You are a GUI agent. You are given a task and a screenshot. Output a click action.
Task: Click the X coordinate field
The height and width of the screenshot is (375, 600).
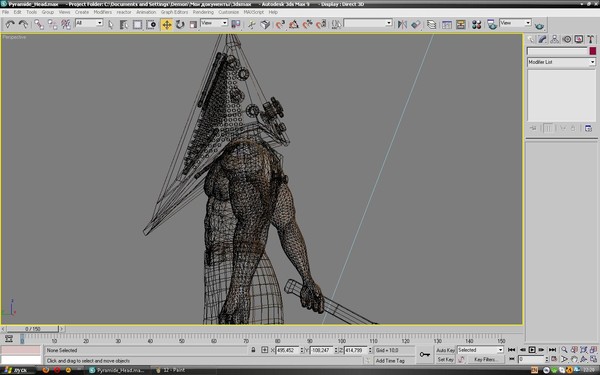[x=288, y=350]
